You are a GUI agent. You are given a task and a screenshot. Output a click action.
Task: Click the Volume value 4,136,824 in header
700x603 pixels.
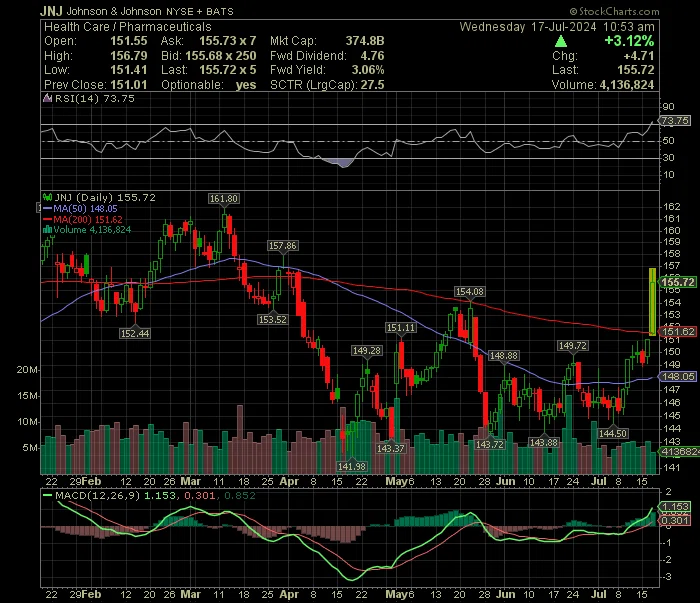click(627, 85)
